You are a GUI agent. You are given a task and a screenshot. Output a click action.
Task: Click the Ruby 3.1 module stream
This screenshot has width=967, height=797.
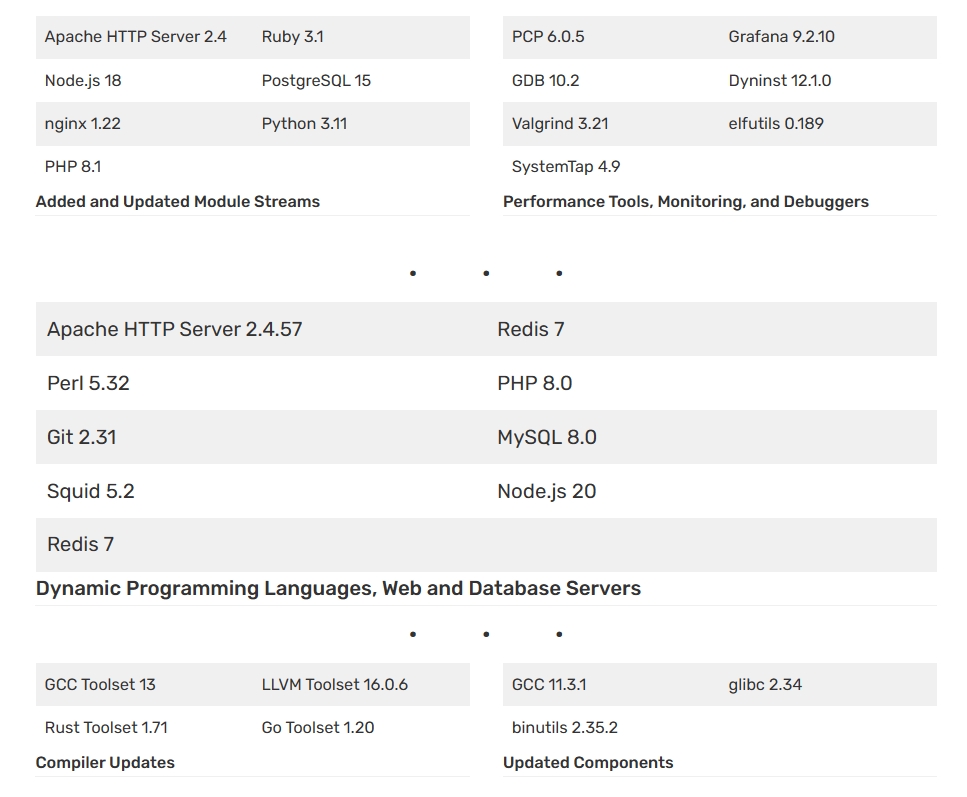[x=293, y=36]
